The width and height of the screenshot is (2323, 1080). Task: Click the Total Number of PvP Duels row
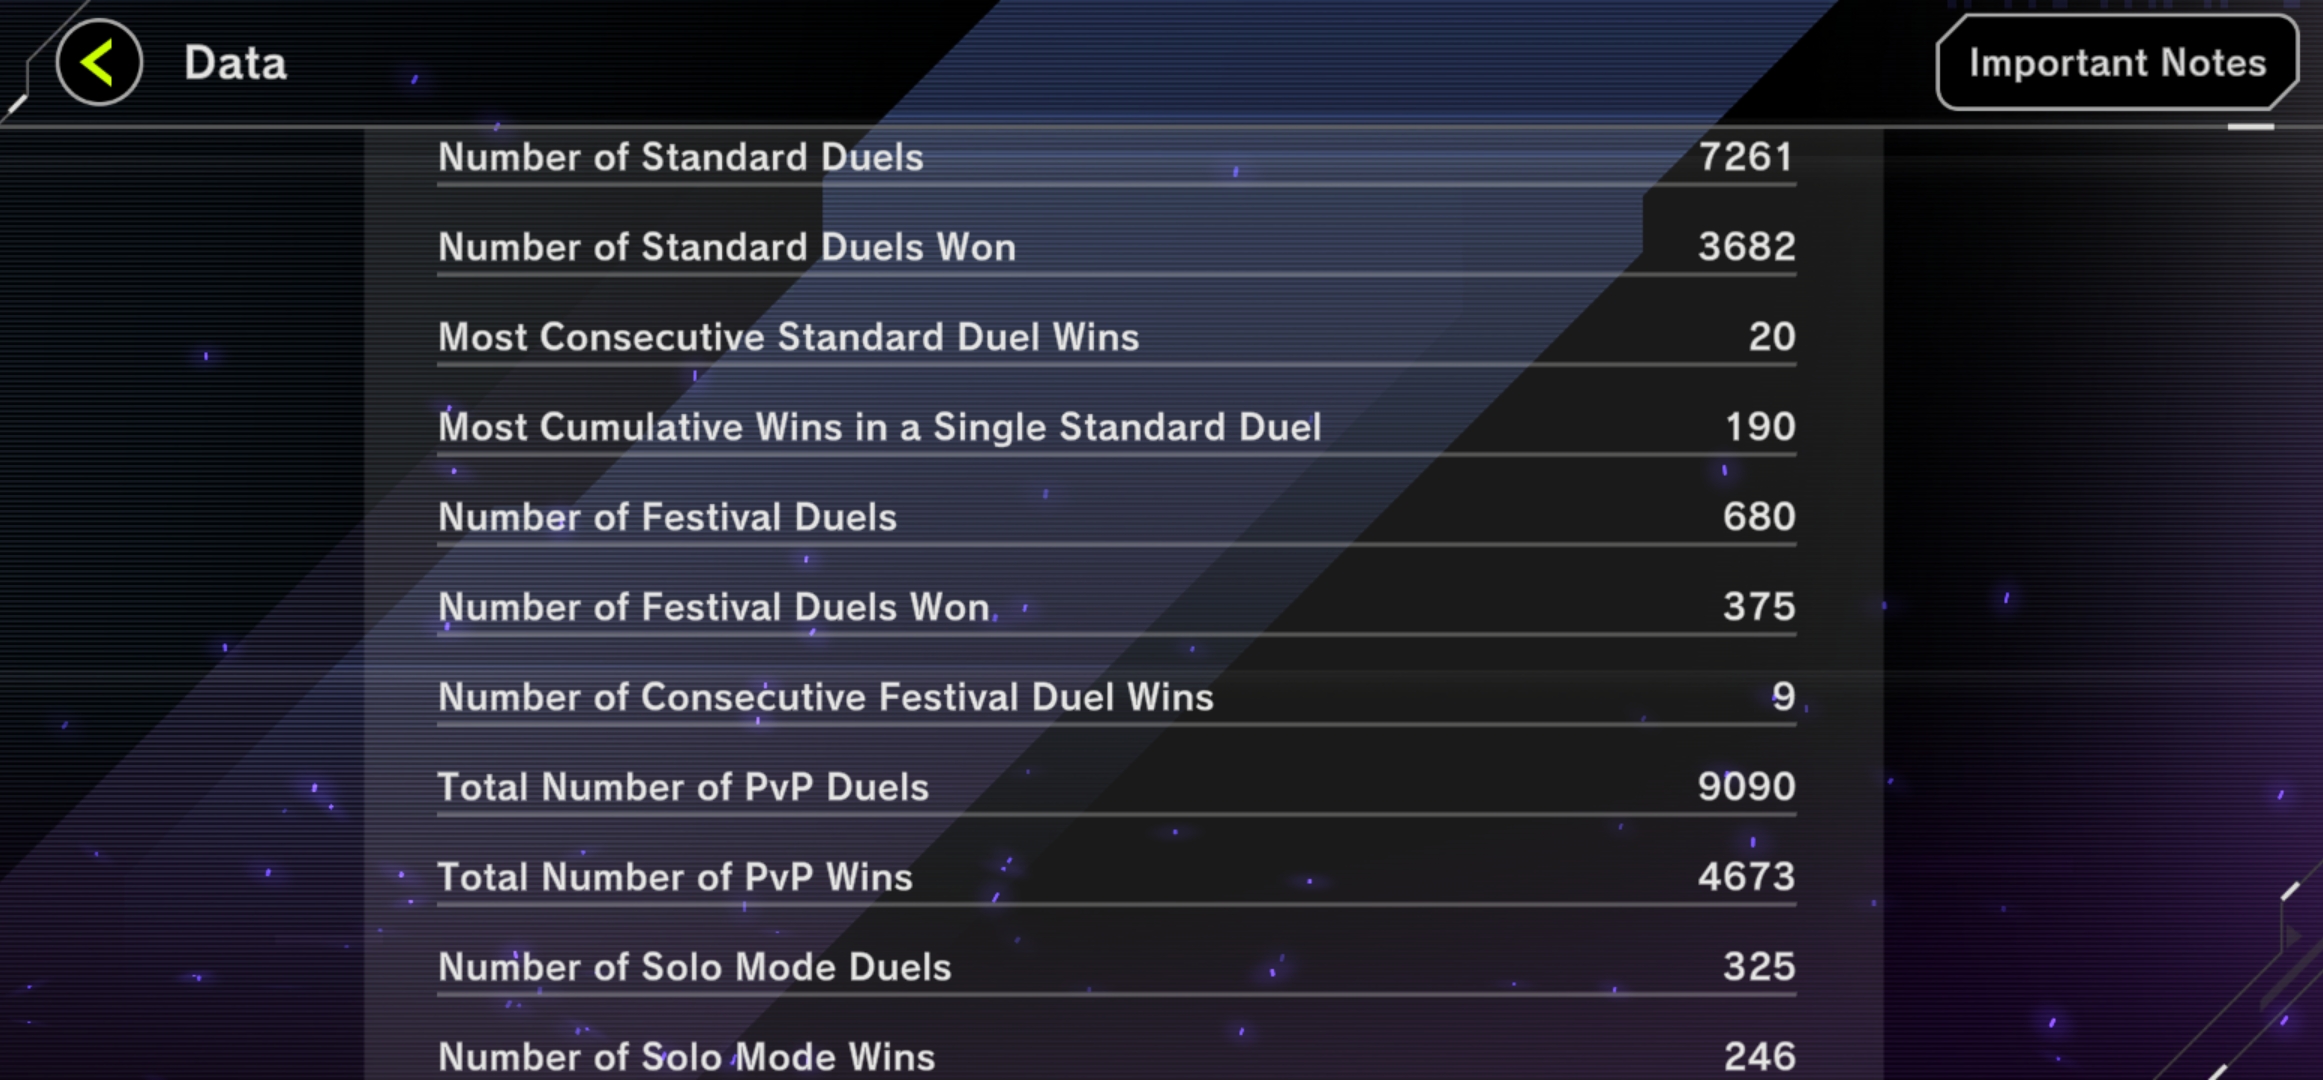click(1116, 787)
